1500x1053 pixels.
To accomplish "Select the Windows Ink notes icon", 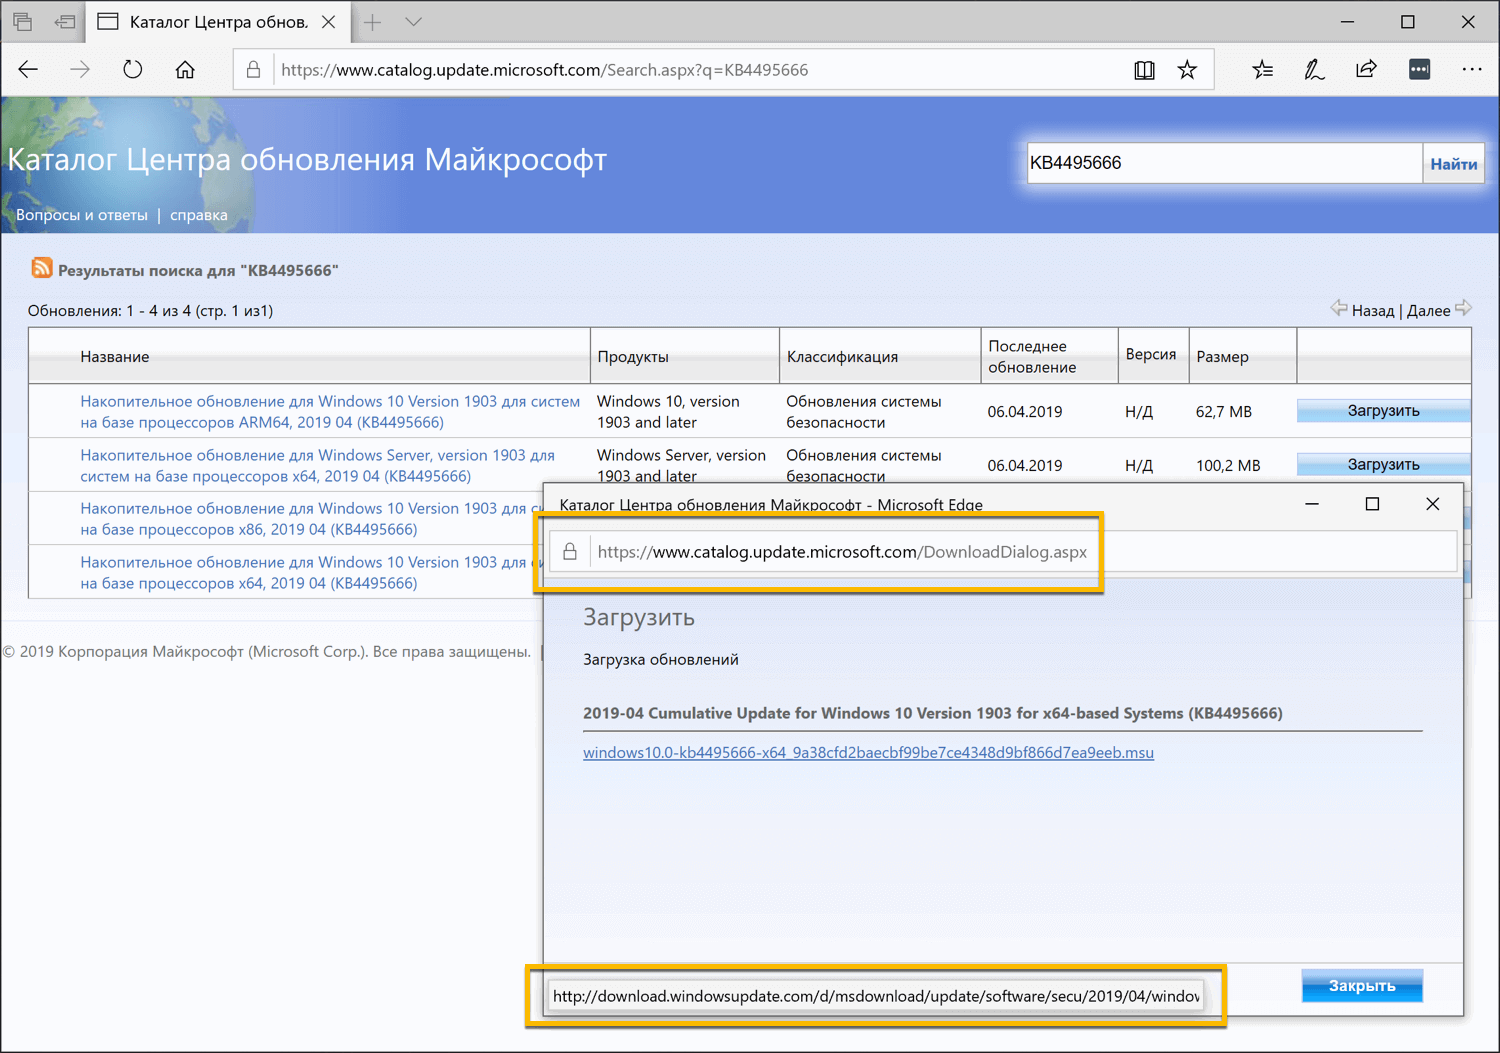I will click(1314, 69).
